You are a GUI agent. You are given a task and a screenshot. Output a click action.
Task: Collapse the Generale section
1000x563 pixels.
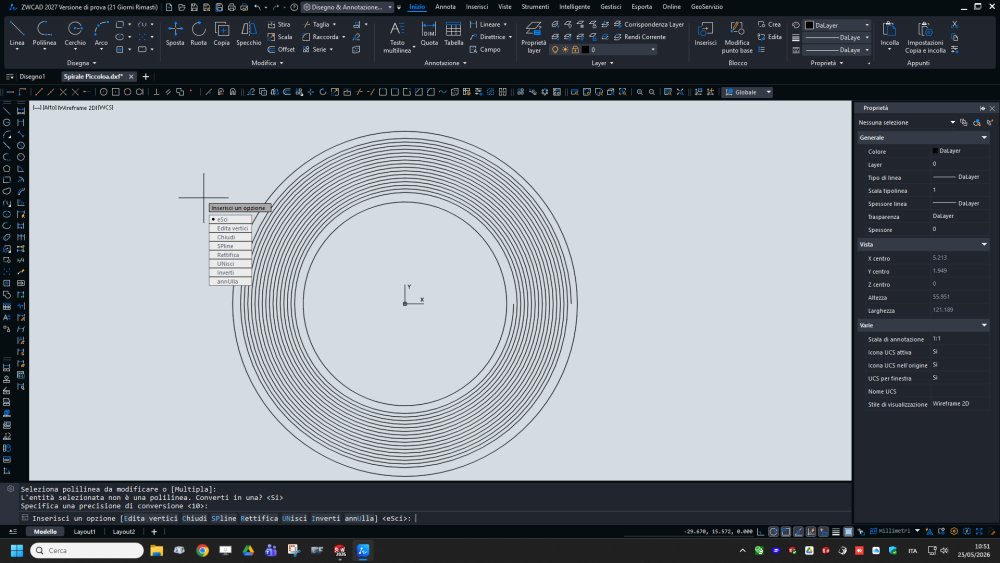coord(984,138)
